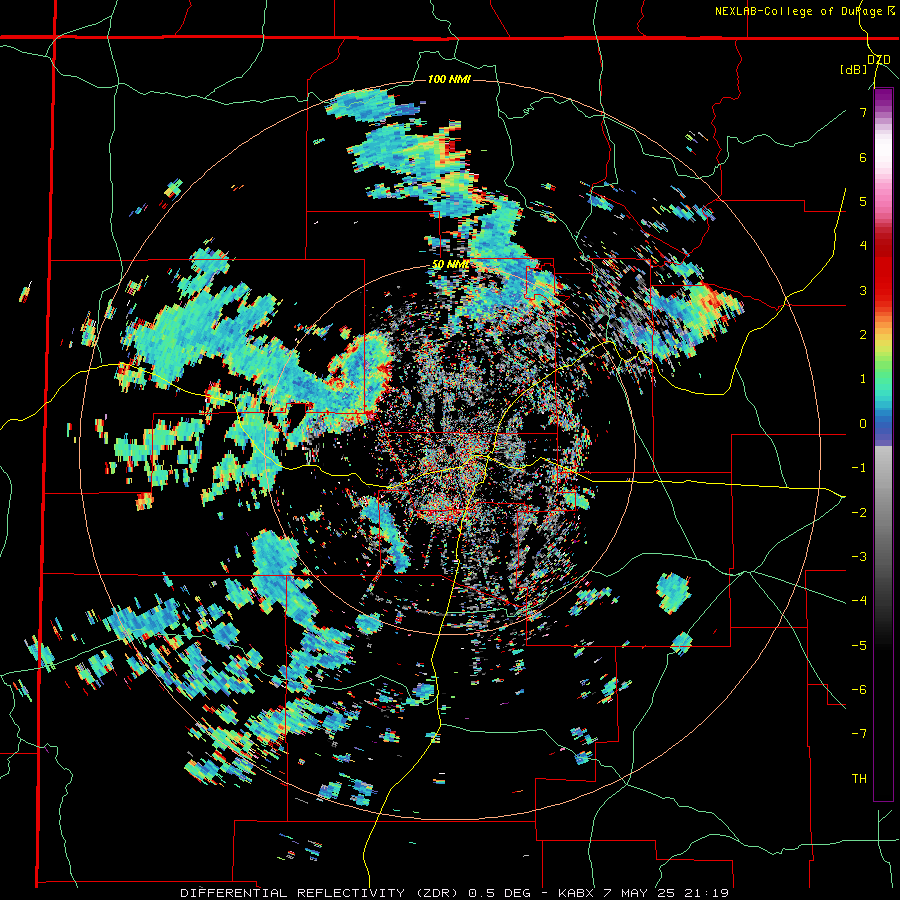Click the "-3" value on the dB scale

[x=859, y=556]
